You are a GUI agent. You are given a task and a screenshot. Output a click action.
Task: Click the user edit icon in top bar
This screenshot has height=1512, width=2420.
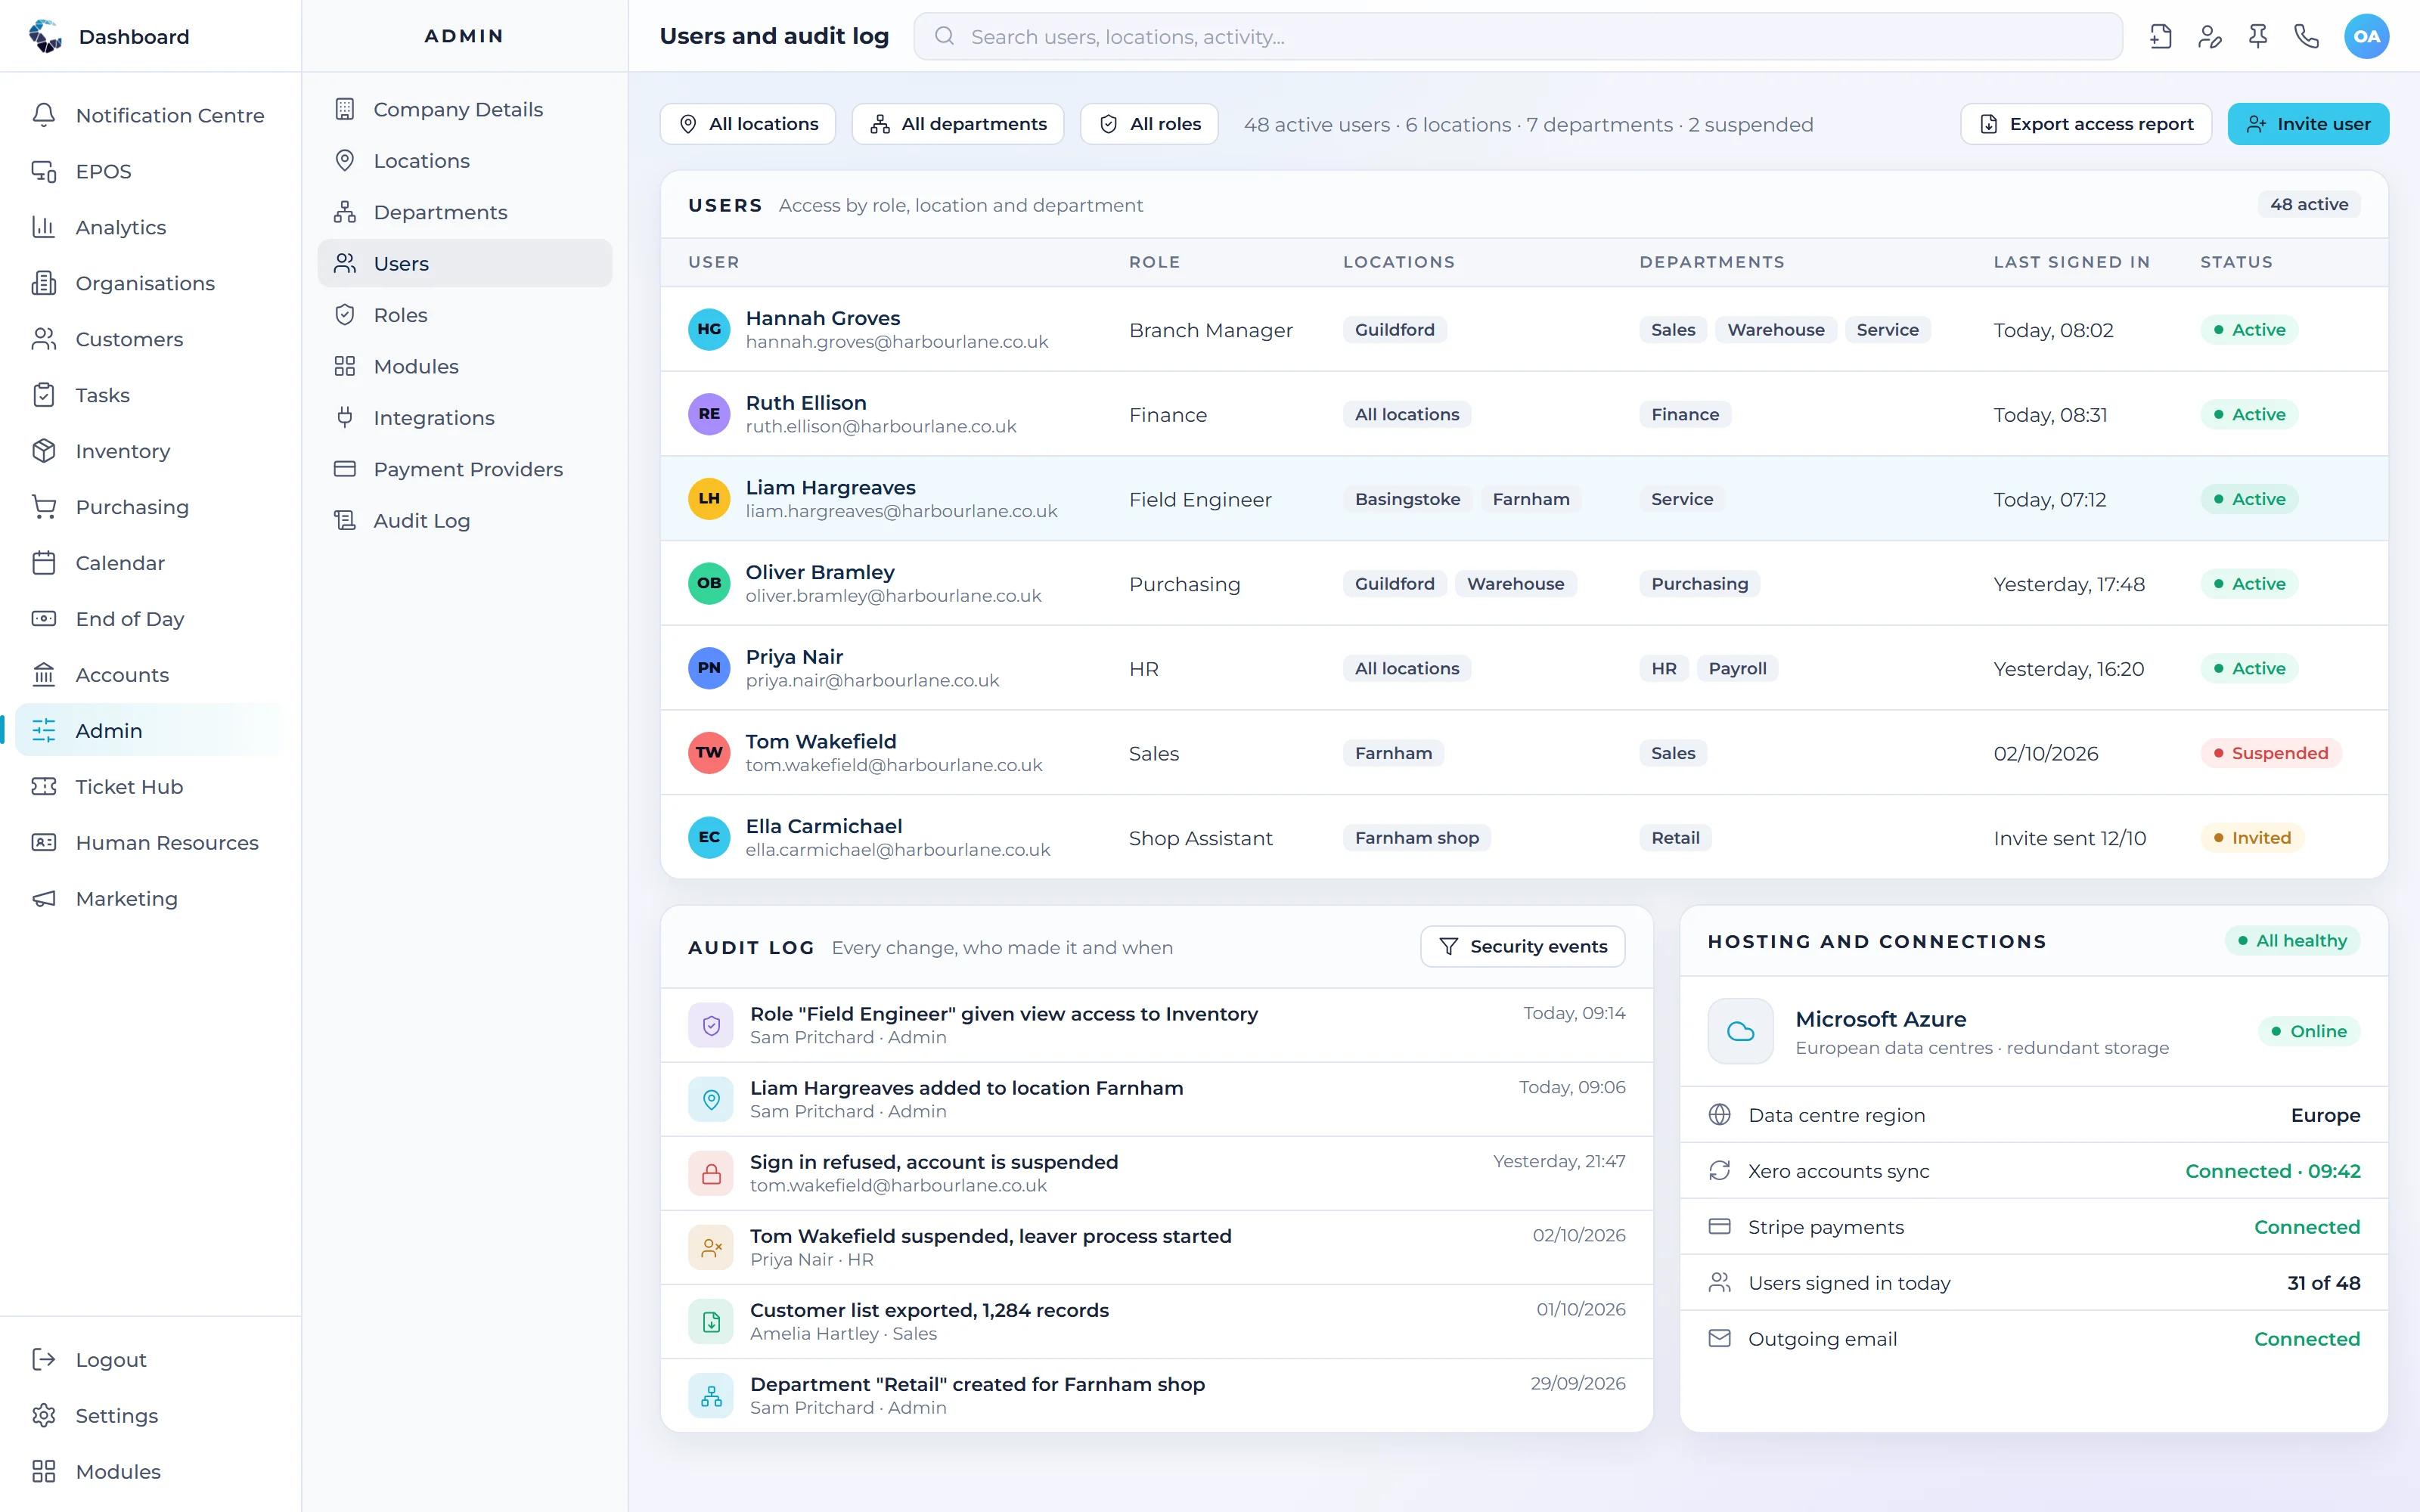click(2209, 37)
